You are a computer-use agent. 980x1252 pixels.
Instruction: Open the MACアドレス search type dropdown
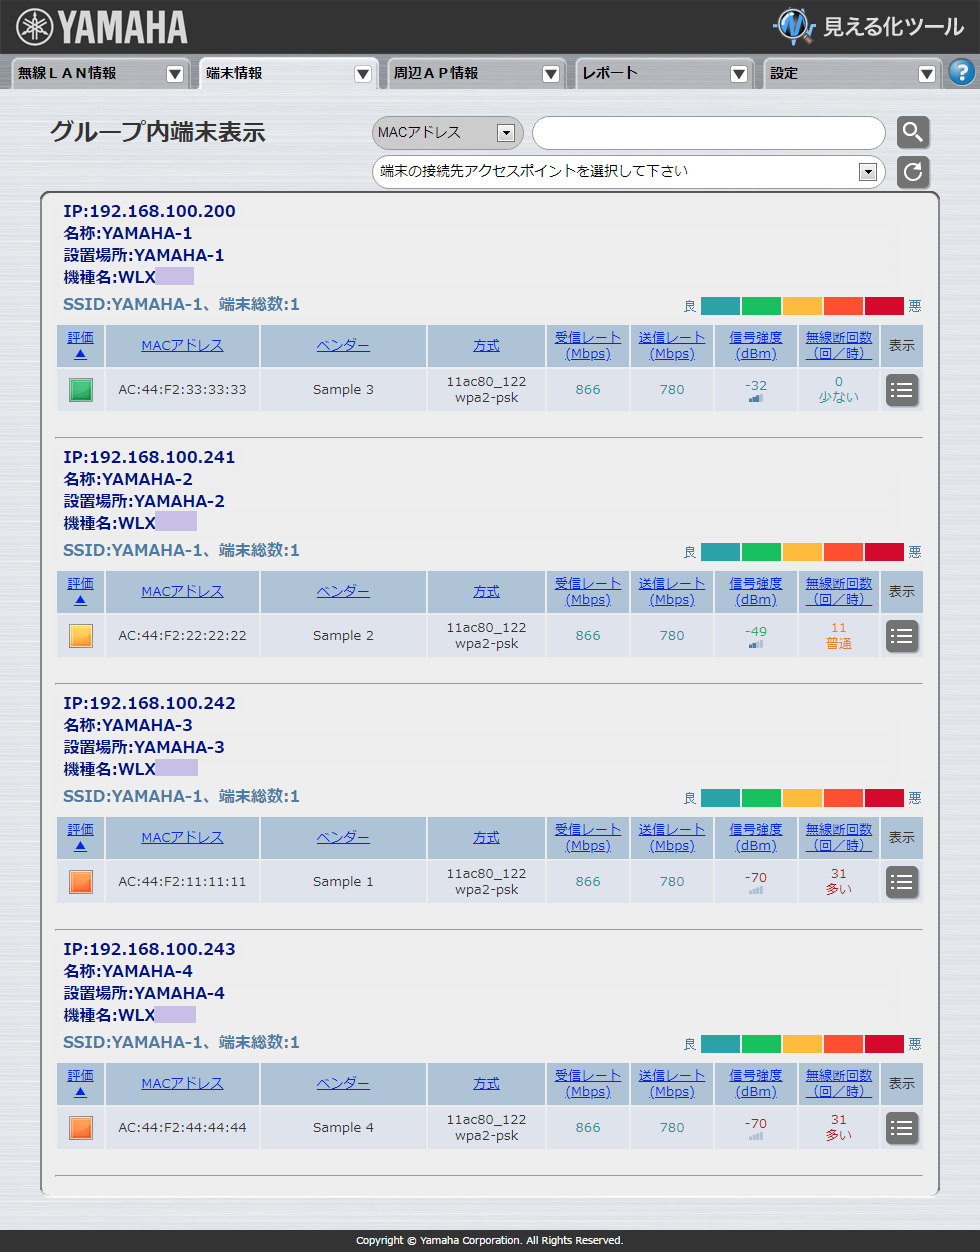(x=507, y=132)
